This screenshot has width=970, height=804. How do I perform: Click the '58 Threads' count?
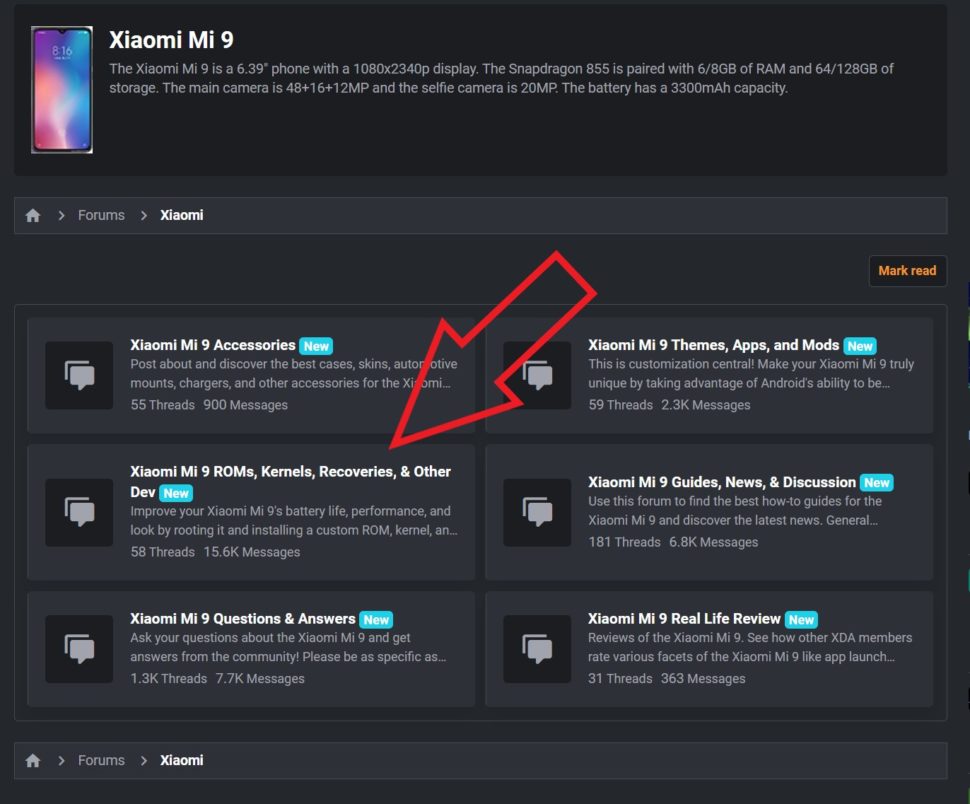[163, 552]
